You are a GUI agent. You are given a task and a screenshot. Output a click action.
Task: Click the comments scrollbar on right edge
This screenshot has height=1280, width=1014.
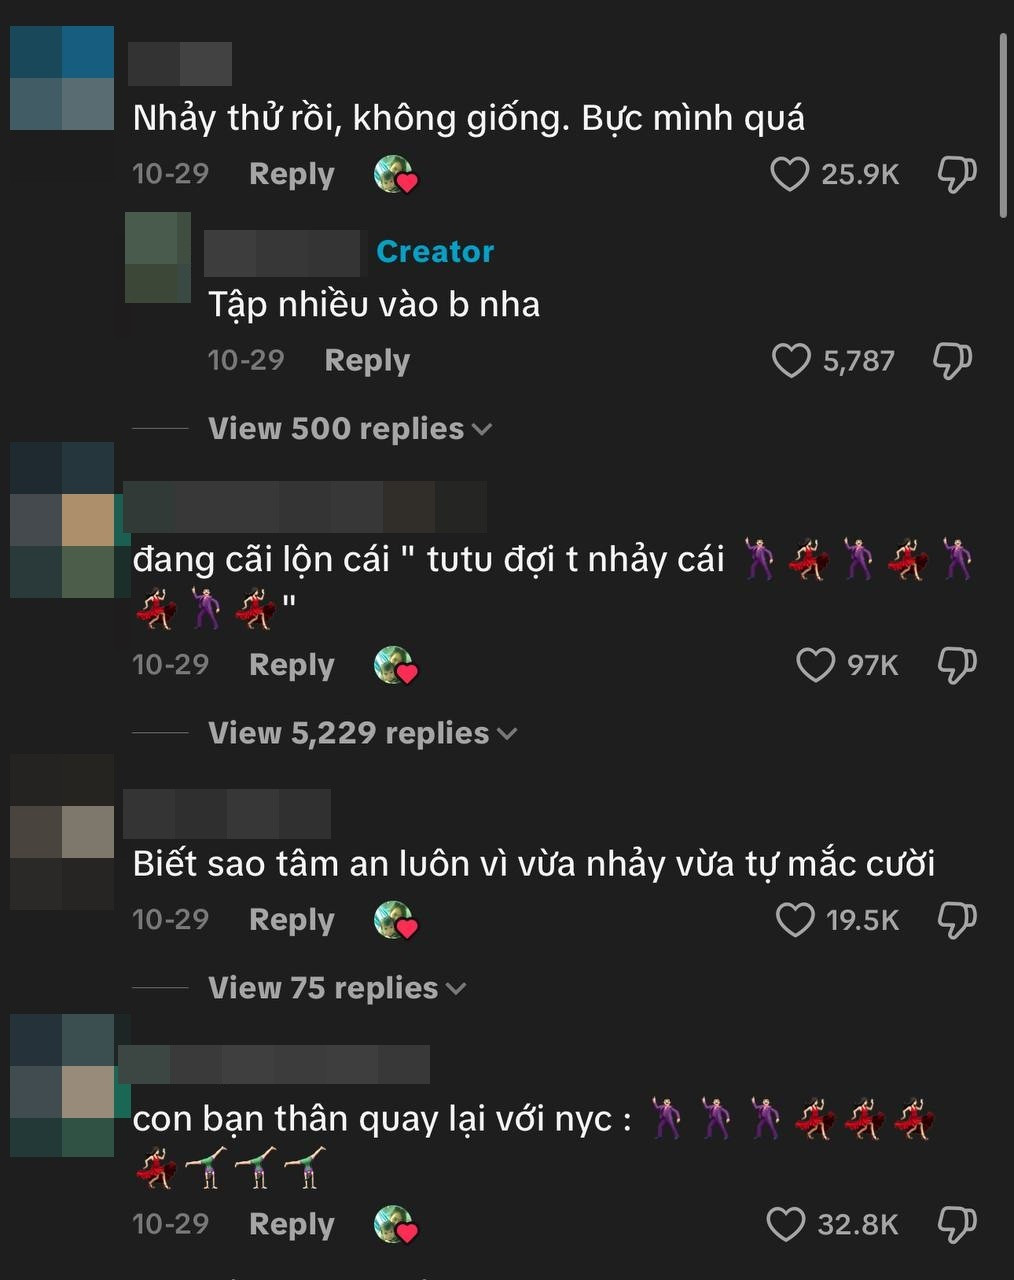[x=1003, y=125]
